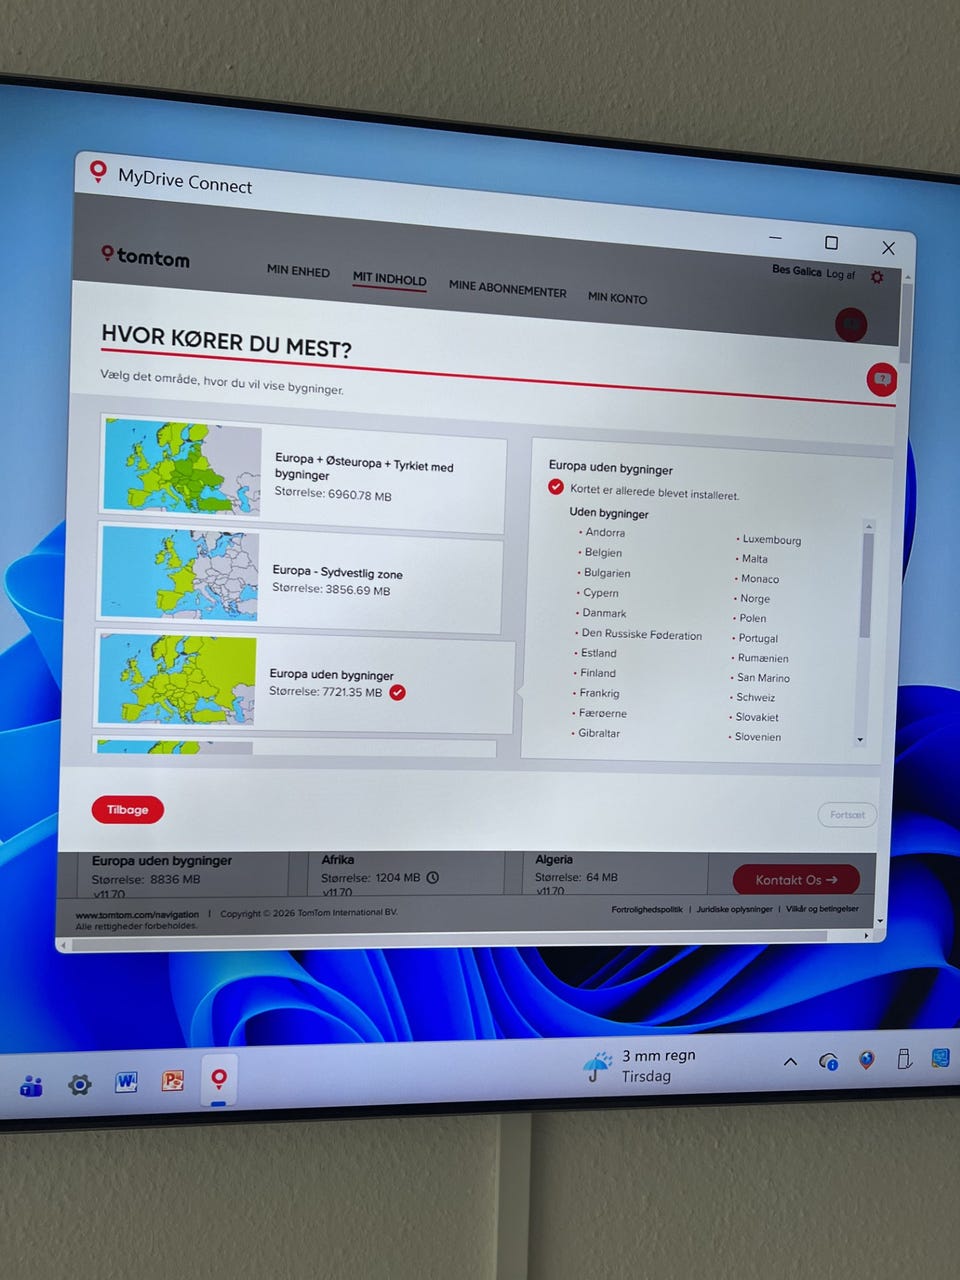Click the MyDrive Connect pin icon in title bar
Screen dimensions: 960x1280
click(x=98, y=171)
